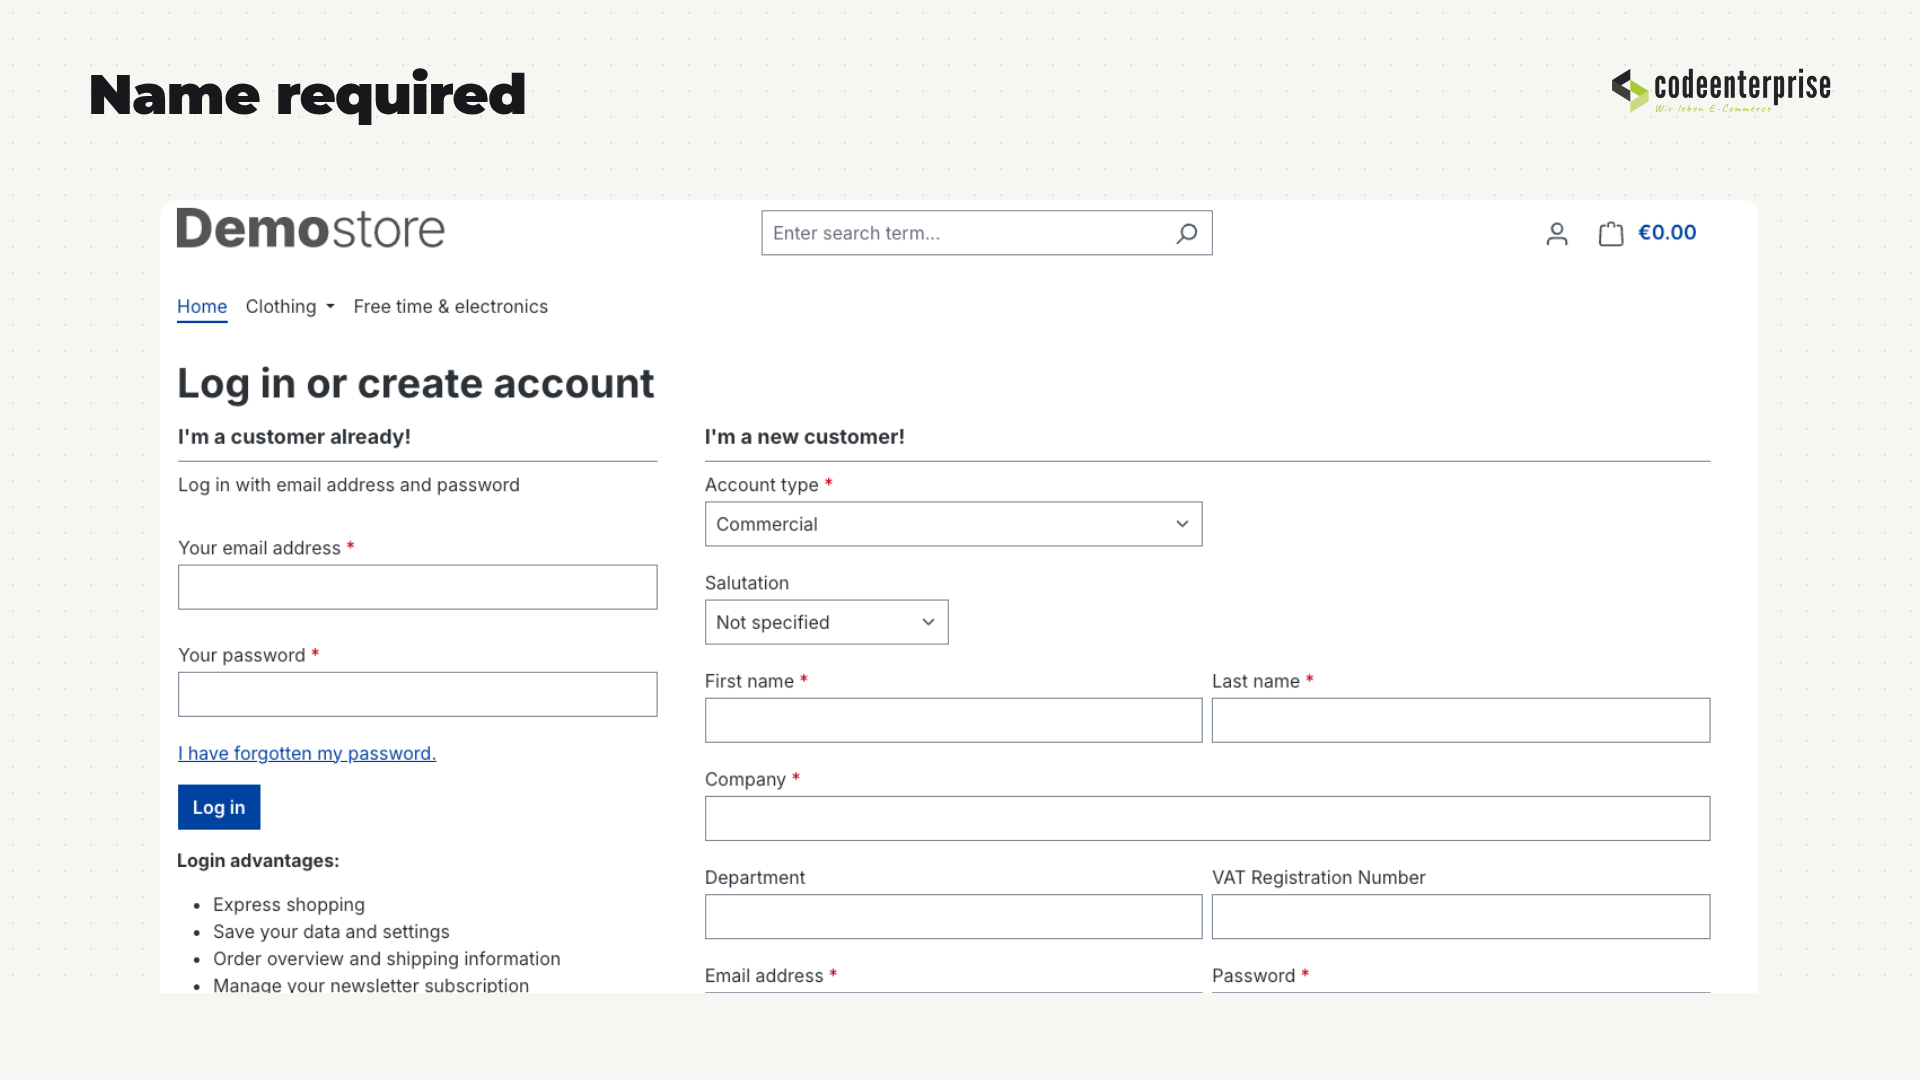Open the user account icon
This screenshot has width=1920, height=1080.
pyautogui.click(x=1556, y=233)
